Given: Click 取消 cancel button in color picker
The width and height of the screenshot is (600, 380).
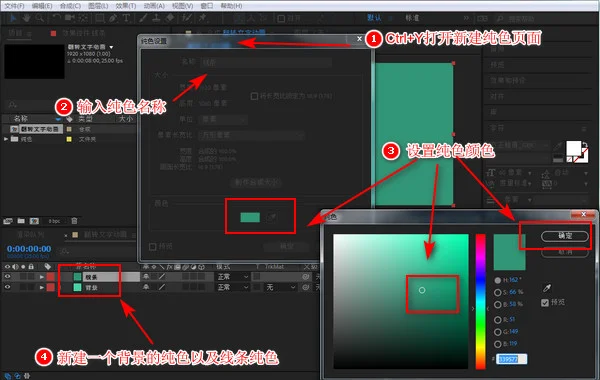Looking at the screenshot, I should coord(565,252).
